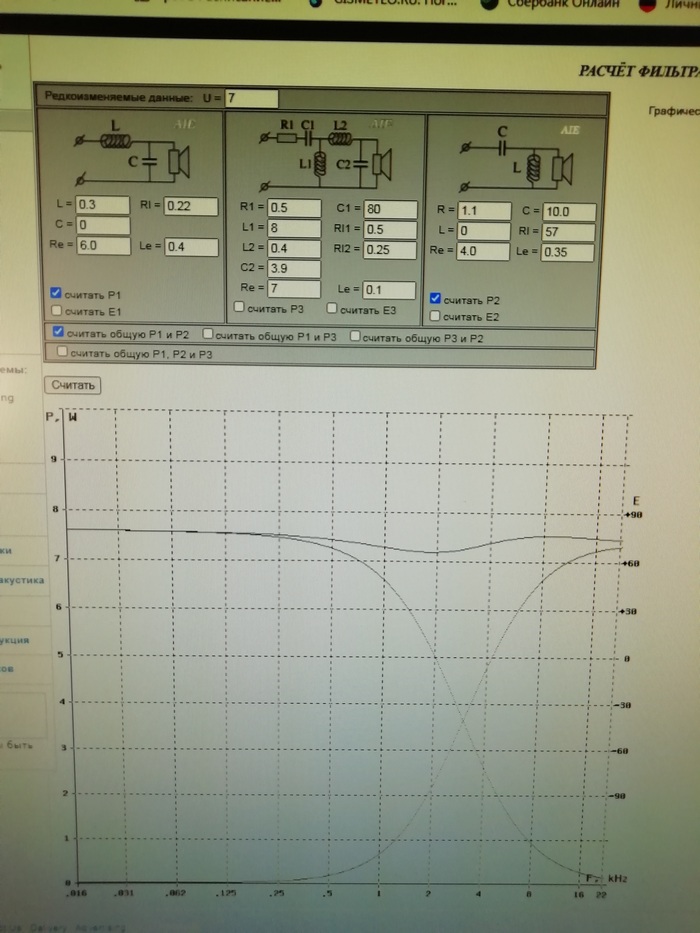Check считать общую P1, P2 и P3
This screenshot has height=933, width=700.
pyautogui.click(x=62, y=352)
